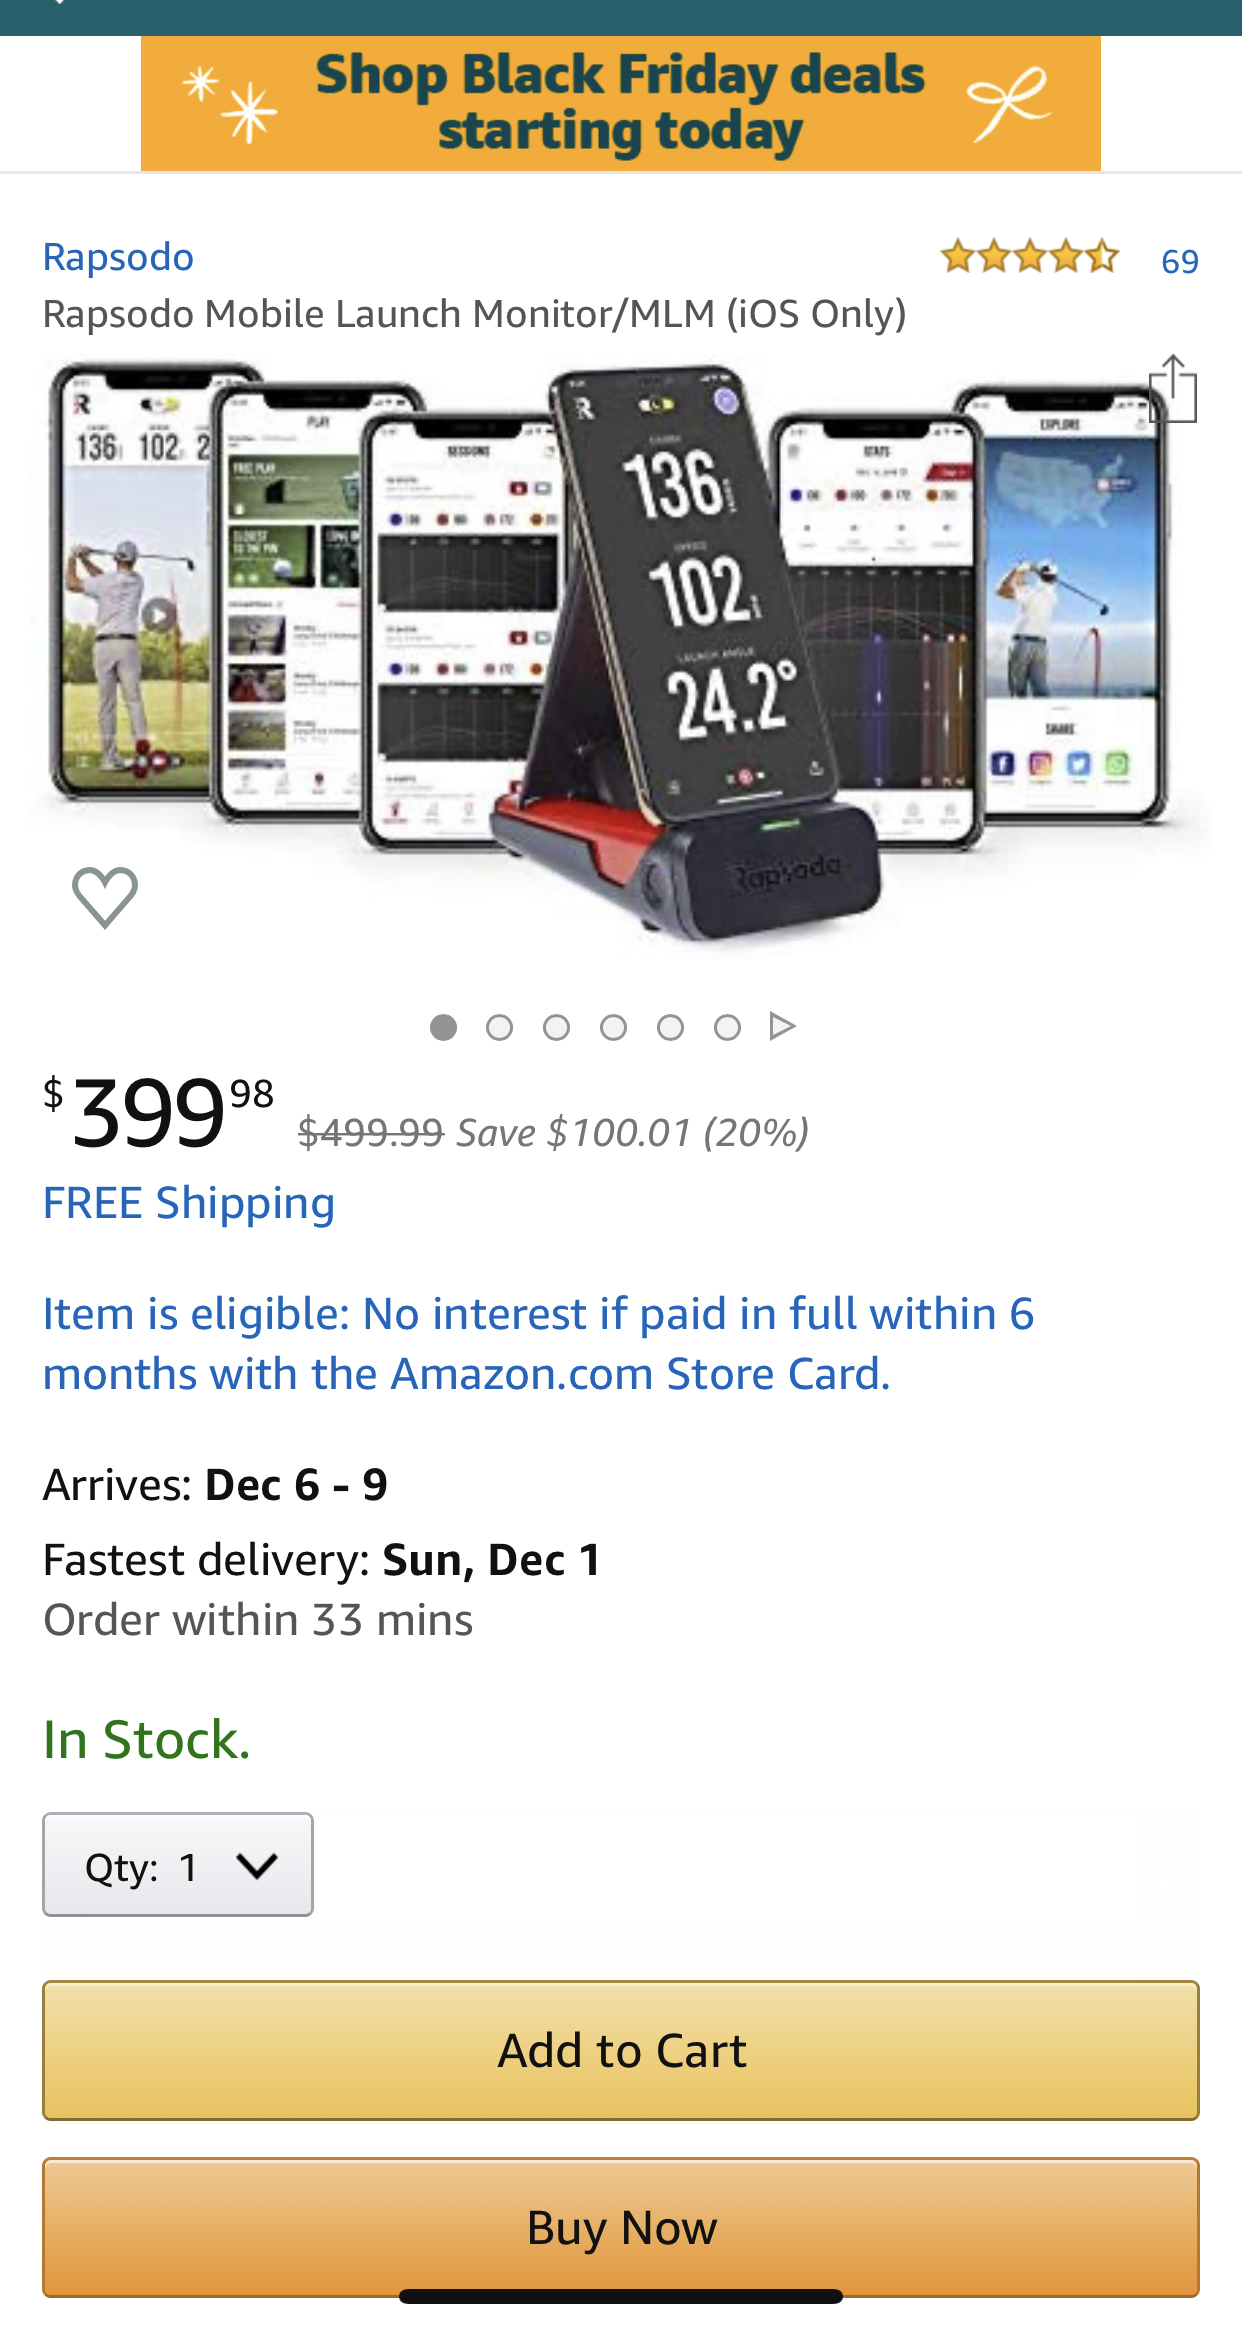Tap the video play triangle in carousel

click(x=782, y=1026)
